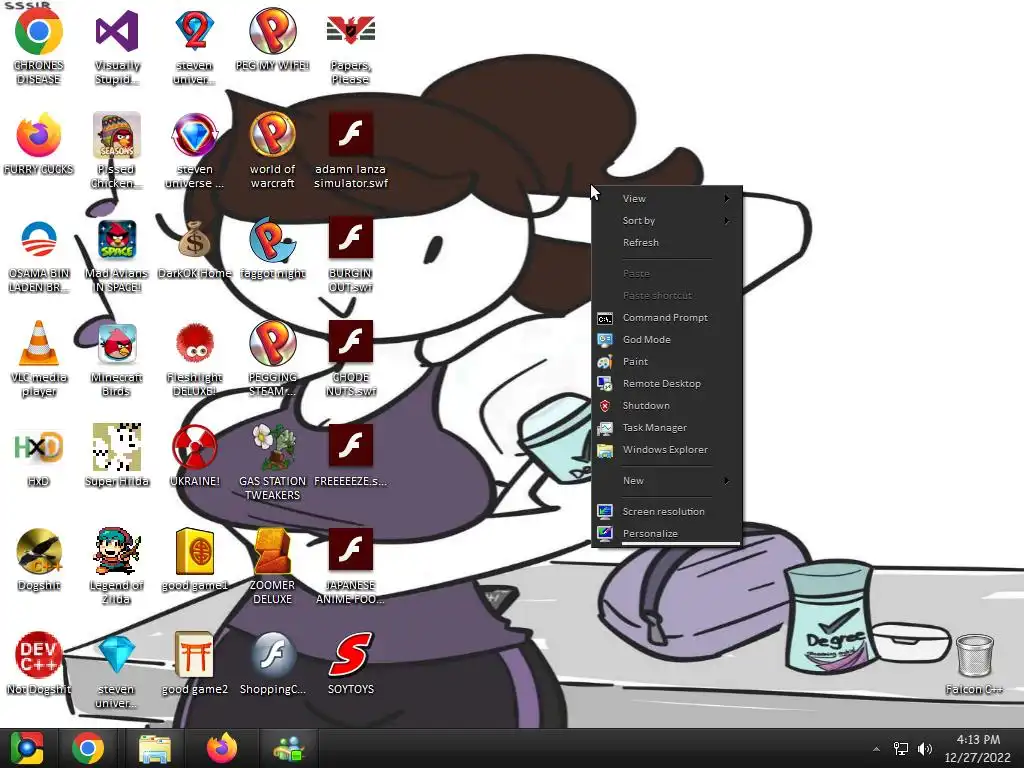Choose Shutdown in the context menu
This screenshot has height=768, width=1024.
pyautogui.click(x=667, y=406)
